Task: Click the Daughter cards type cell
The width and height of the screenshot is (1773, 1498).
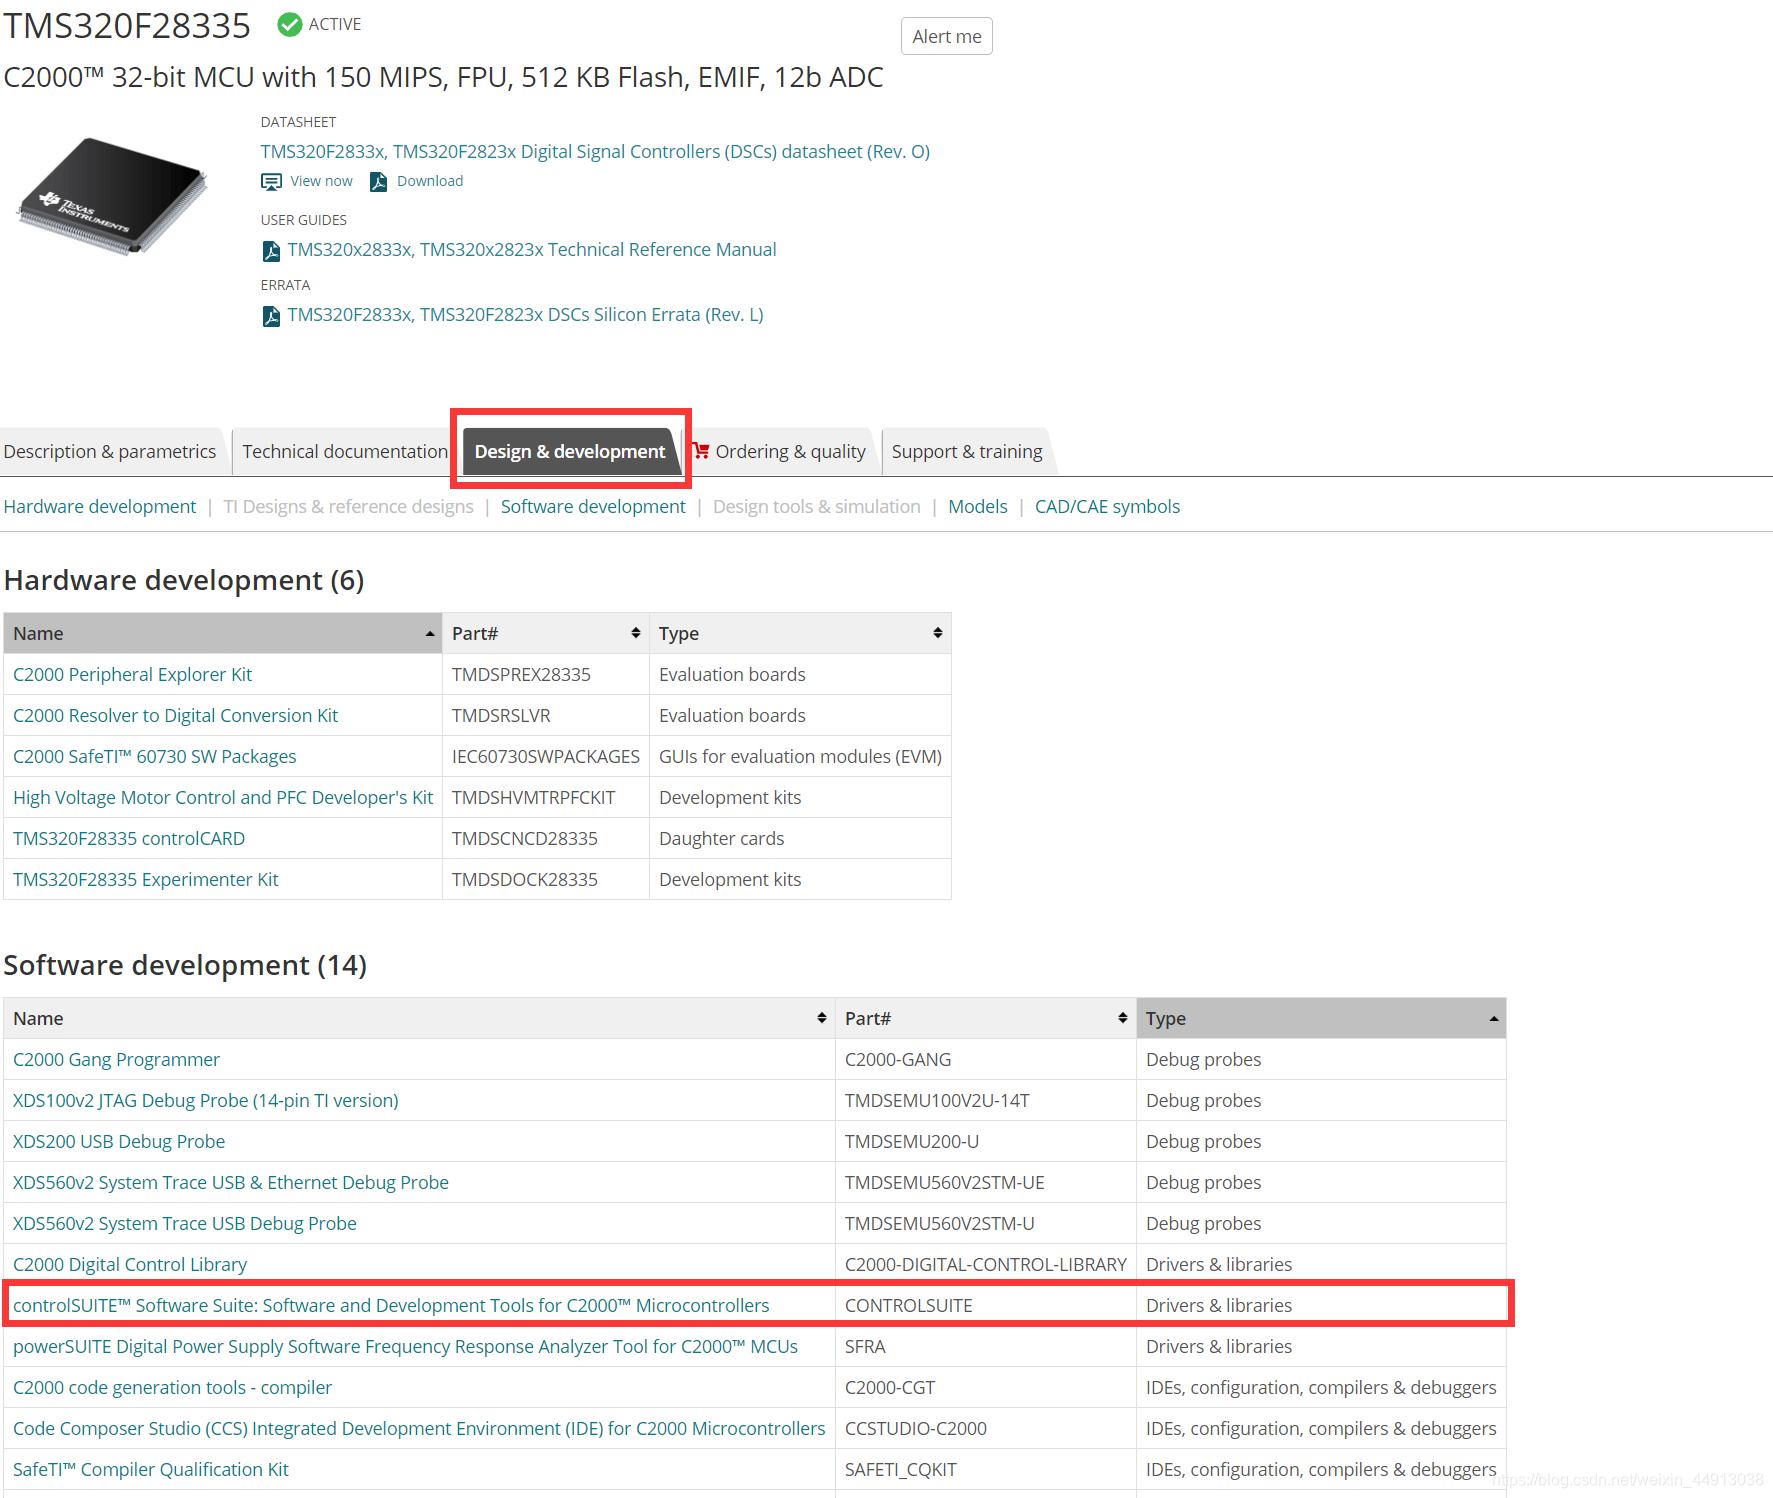Action: tap(800, 839)
